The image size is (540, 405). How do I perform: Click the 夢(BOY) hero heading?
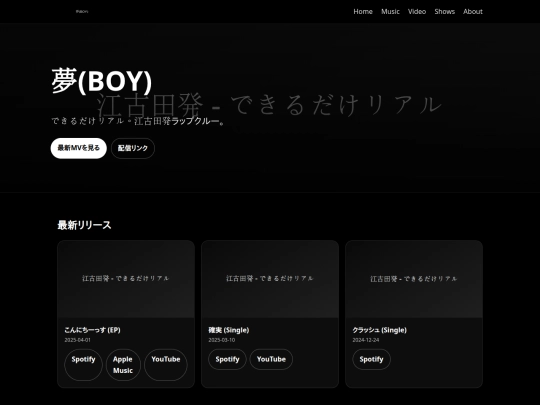(x=102, y=81)
